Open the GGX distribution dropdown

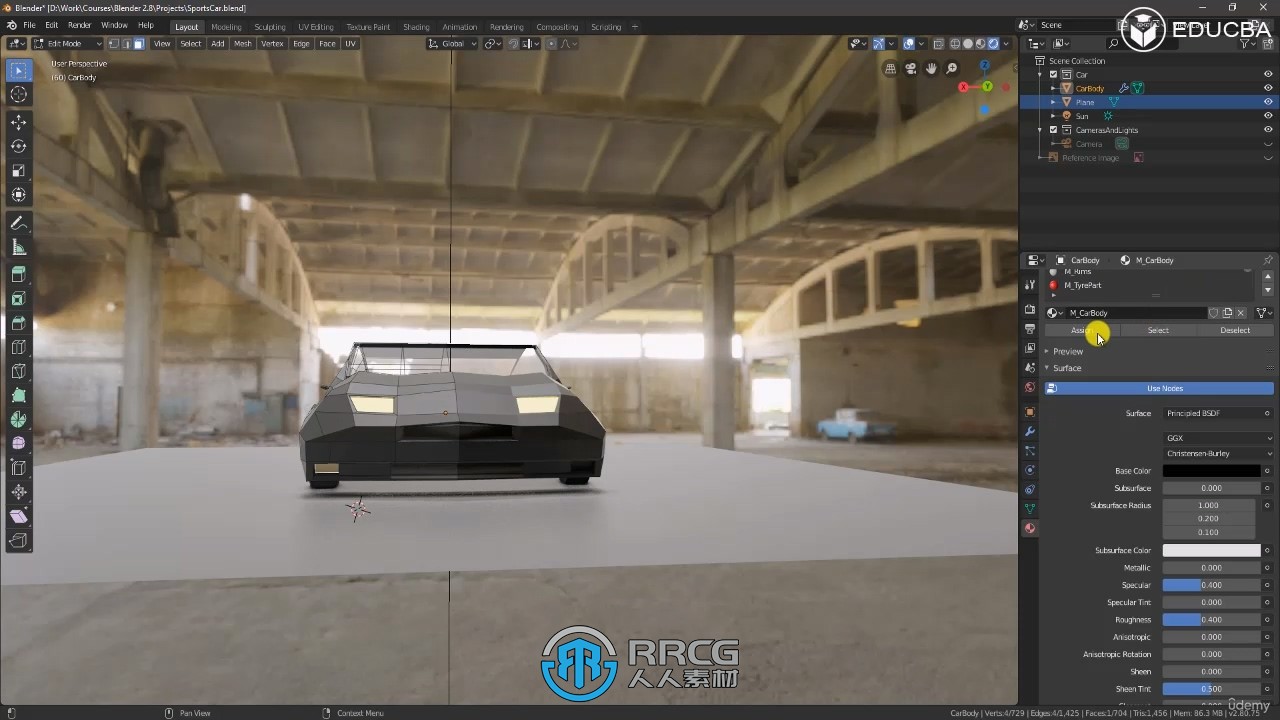point(1218,438)
